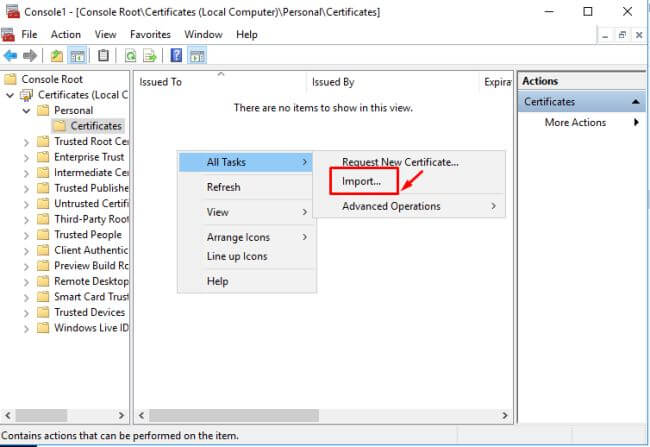The image size is (650, 447).
Task: Click More Actions in Actions pane
Action: click(x=575, y=122)
